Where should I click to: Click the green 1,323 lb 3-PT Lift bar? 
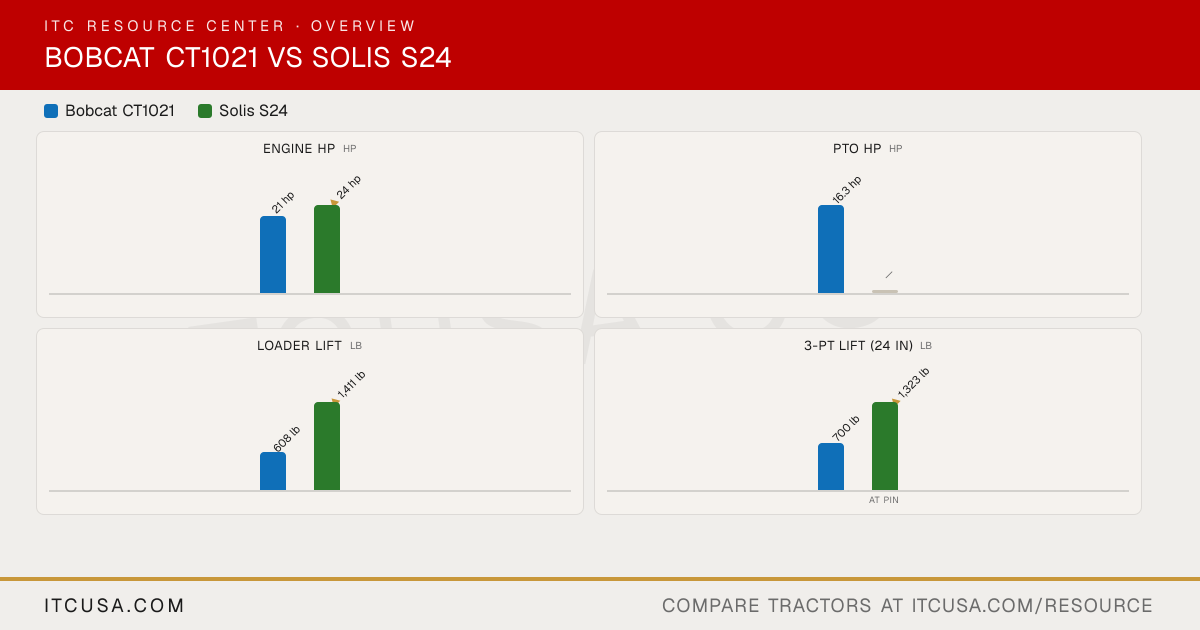885,446
